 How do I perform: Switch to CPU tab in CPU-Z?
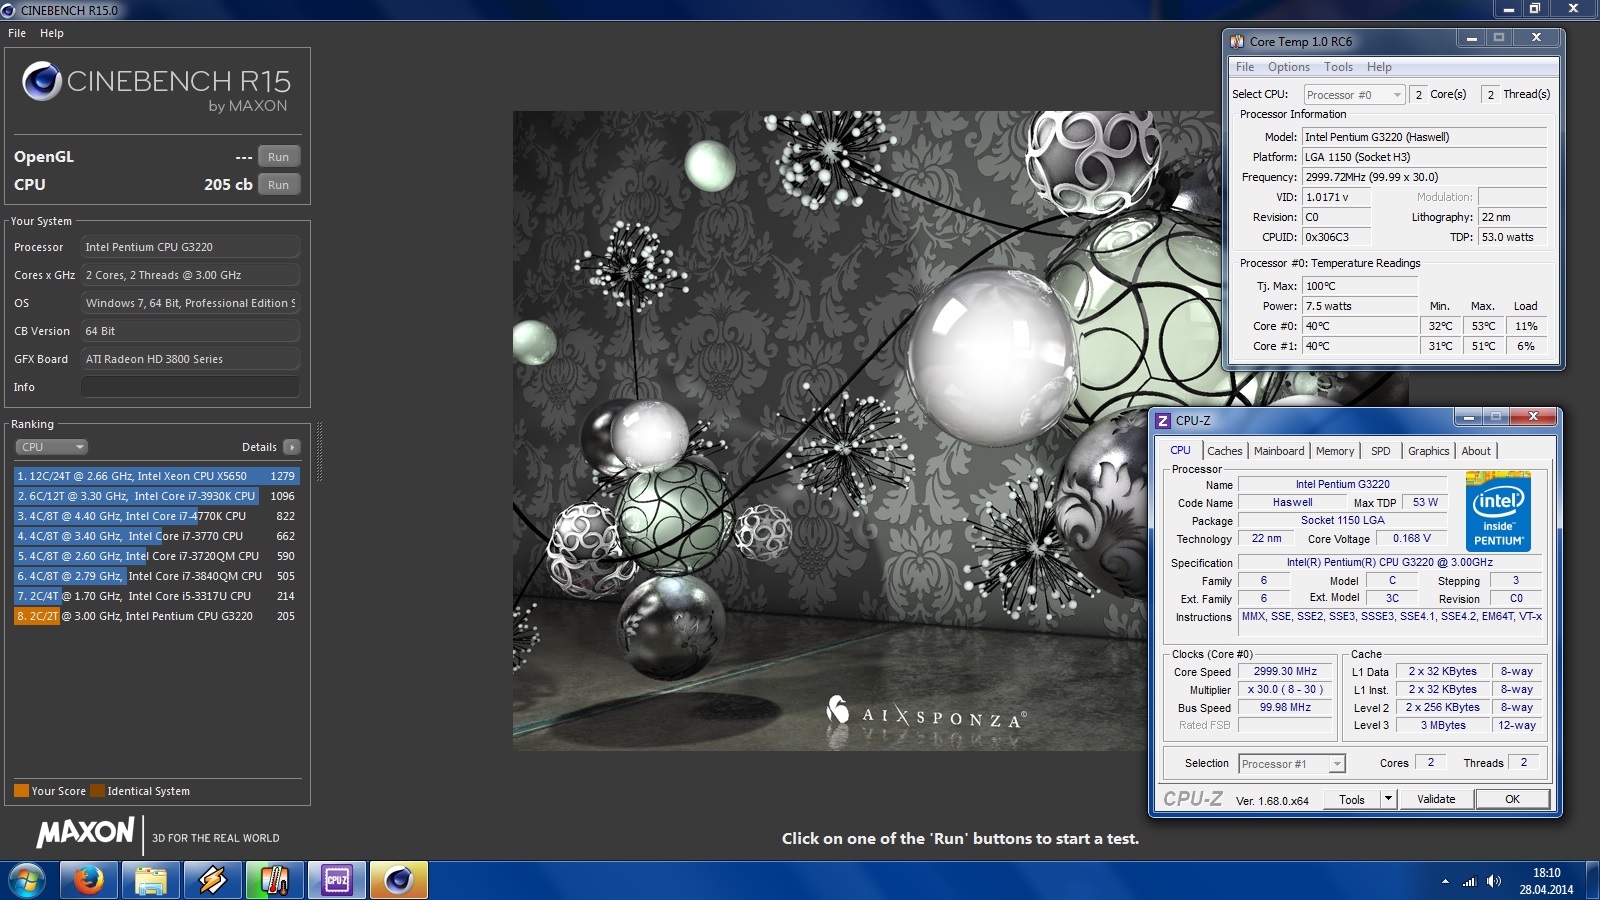point(1180,451)
